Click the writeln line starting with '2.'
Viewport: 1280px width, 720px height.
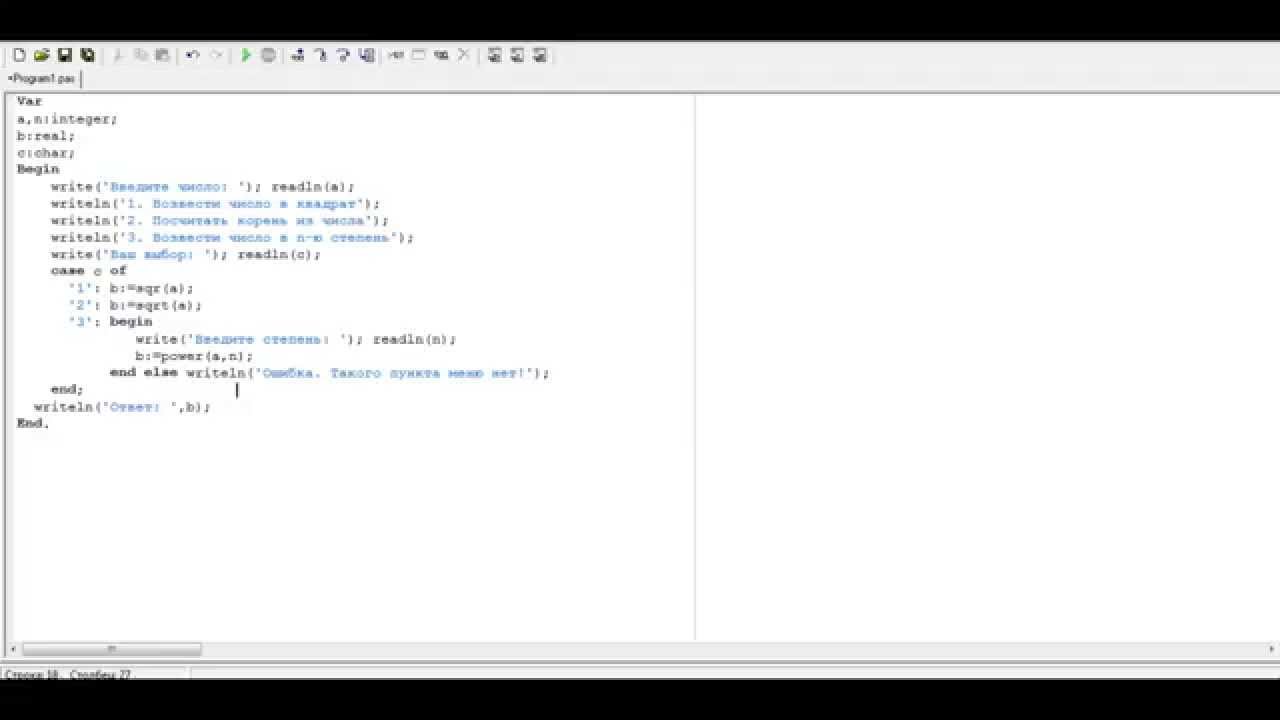pos(220,221)
